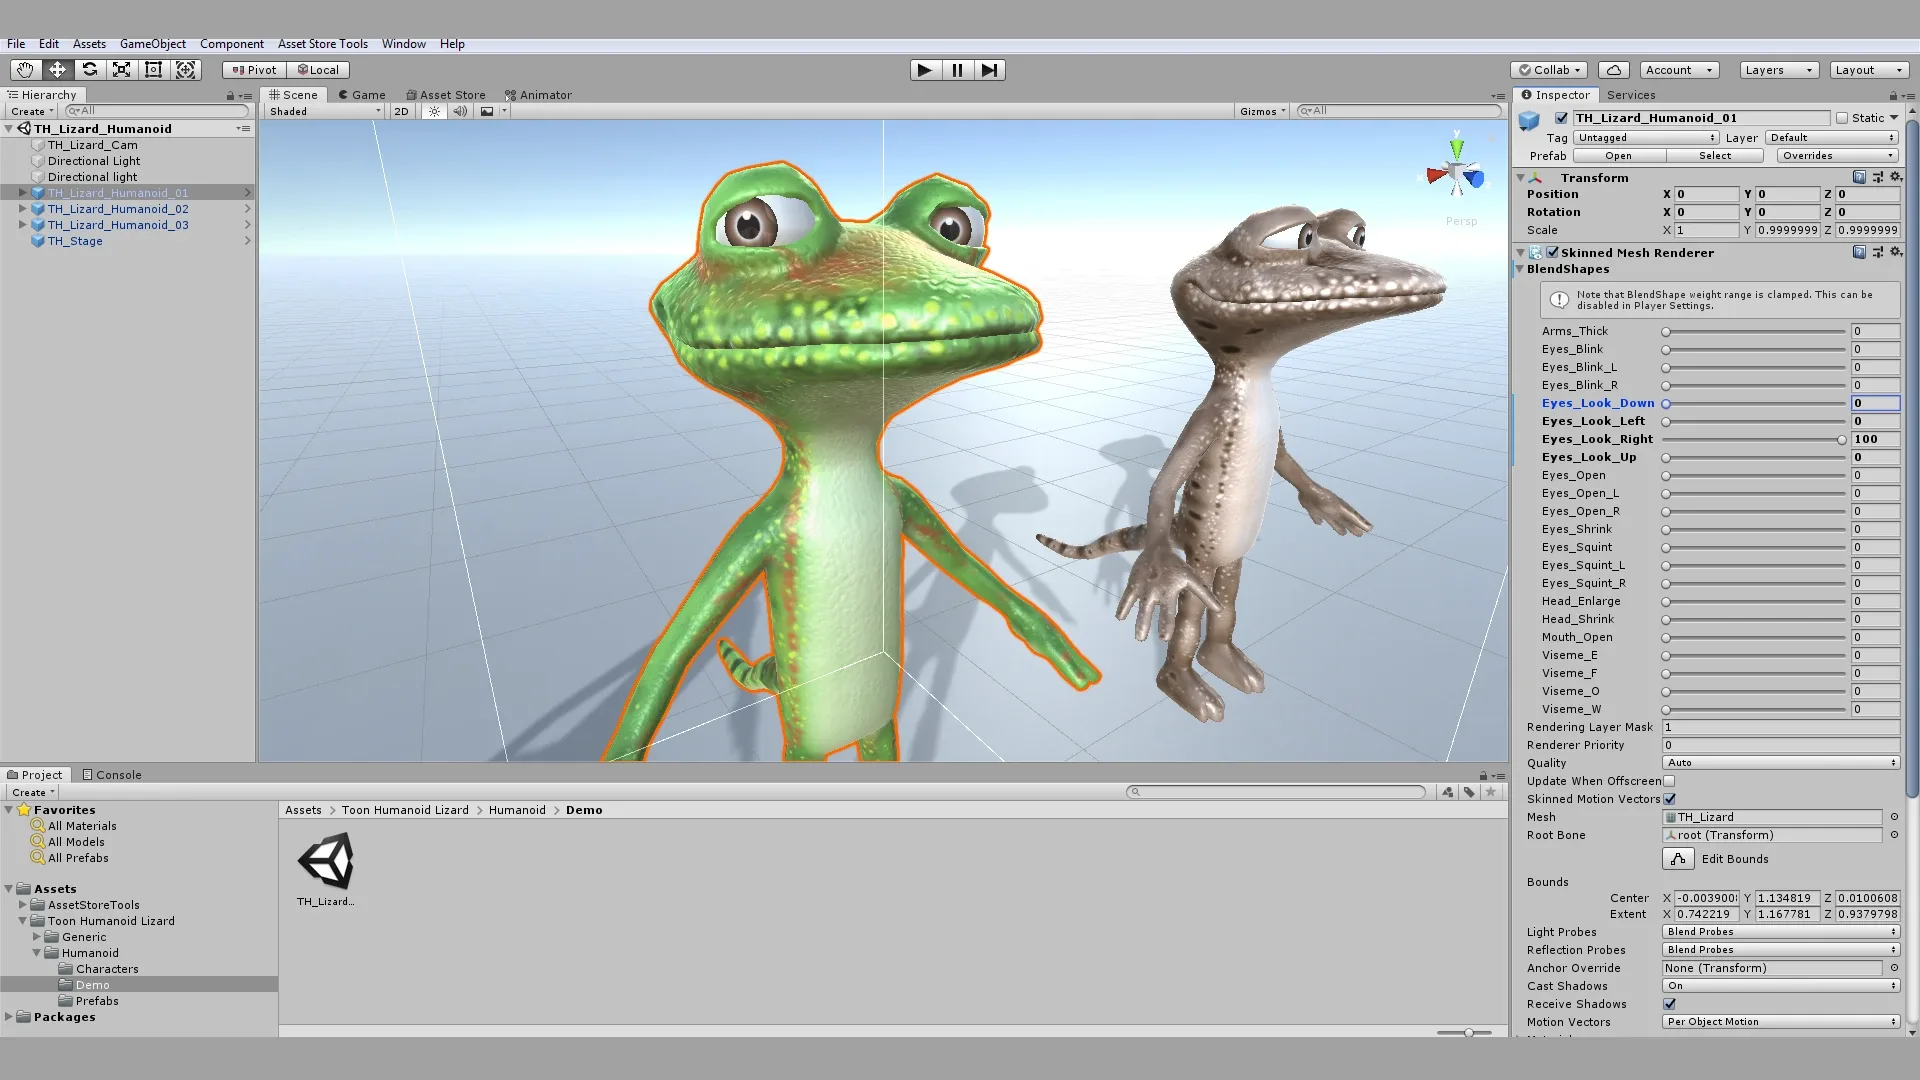Open the prefab Overrides dropdown
This screenshot has width=1920, height=1080.
tap(1837, 156)
